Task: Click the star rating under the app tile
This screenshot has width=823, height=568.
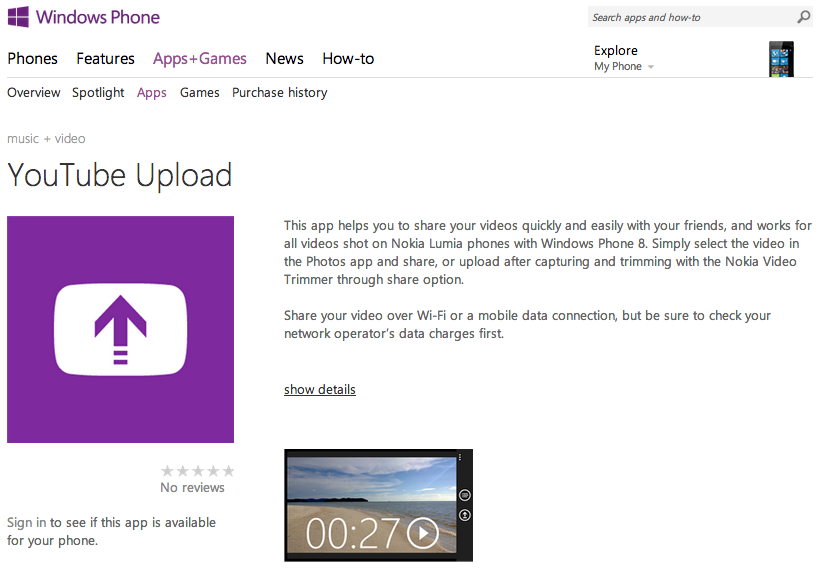Action: tap(197, 470)
